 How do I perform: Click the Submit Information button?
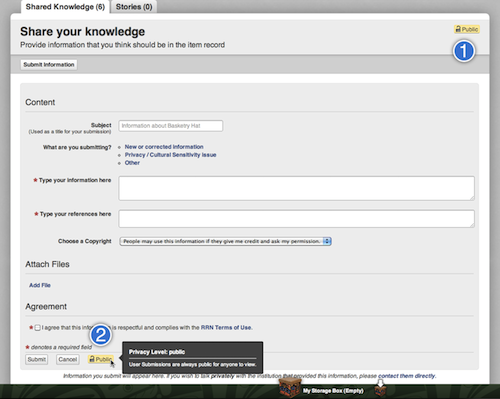point(49,65)
